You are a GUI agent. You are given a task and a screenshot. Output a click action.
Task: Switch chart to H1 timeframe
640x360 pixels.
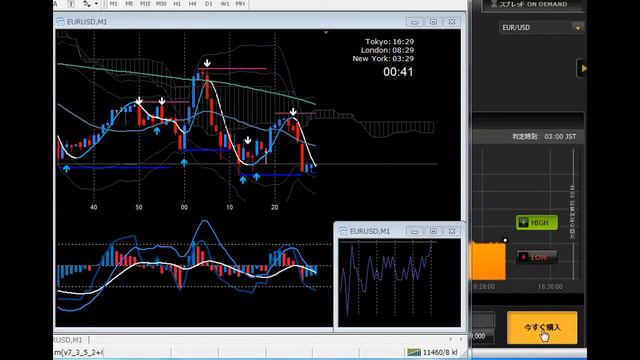point(177,4)
